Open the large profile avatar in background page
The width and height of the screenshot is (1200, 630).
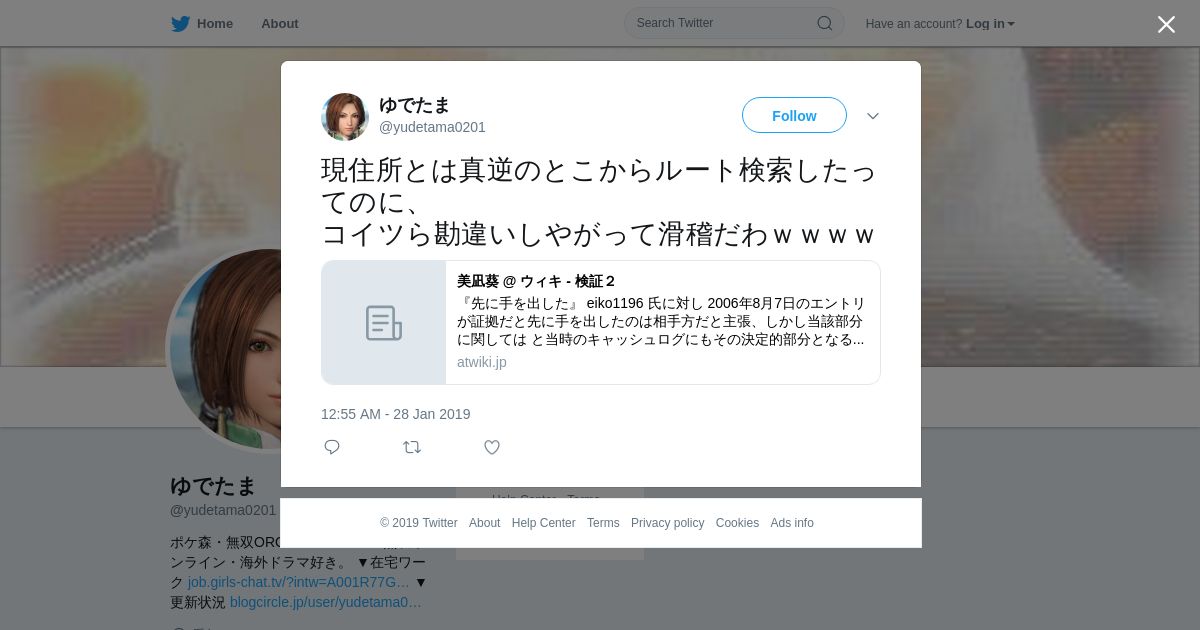tap(225, 350)
